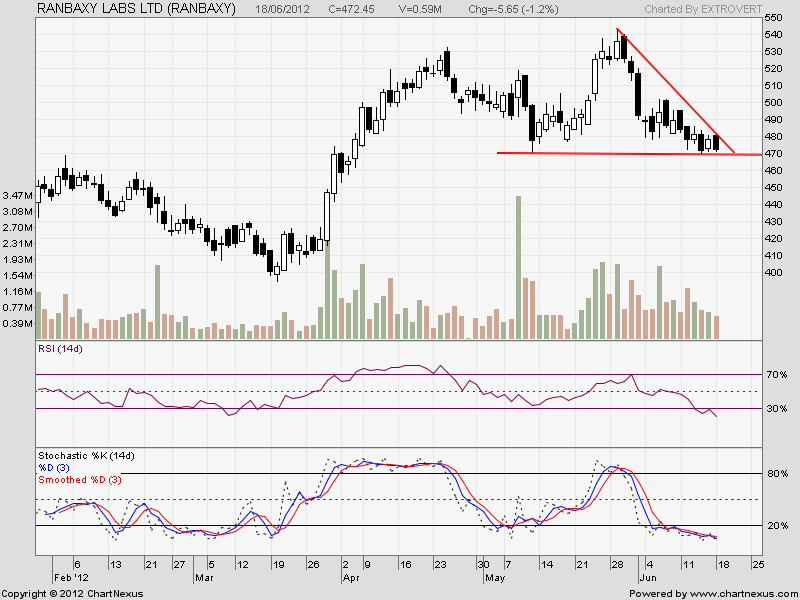The height and width of the screenshot is (600, 800).
Task: Click the Jun label on date axis
Action: tap(648, 578)
